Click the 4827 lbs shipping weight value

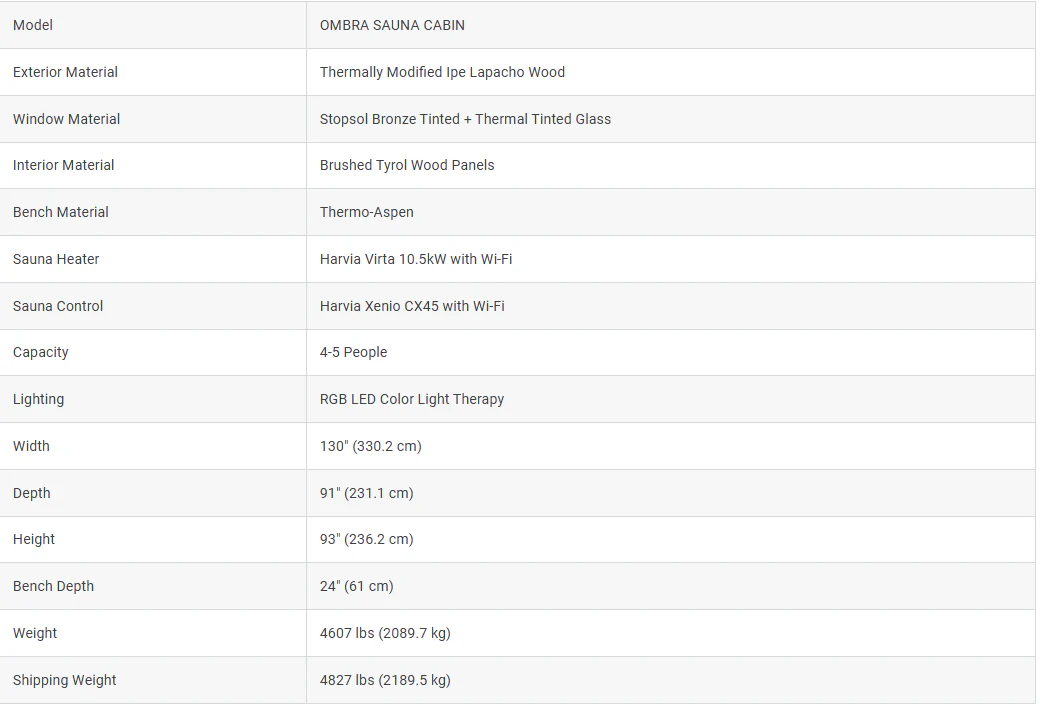385,680
